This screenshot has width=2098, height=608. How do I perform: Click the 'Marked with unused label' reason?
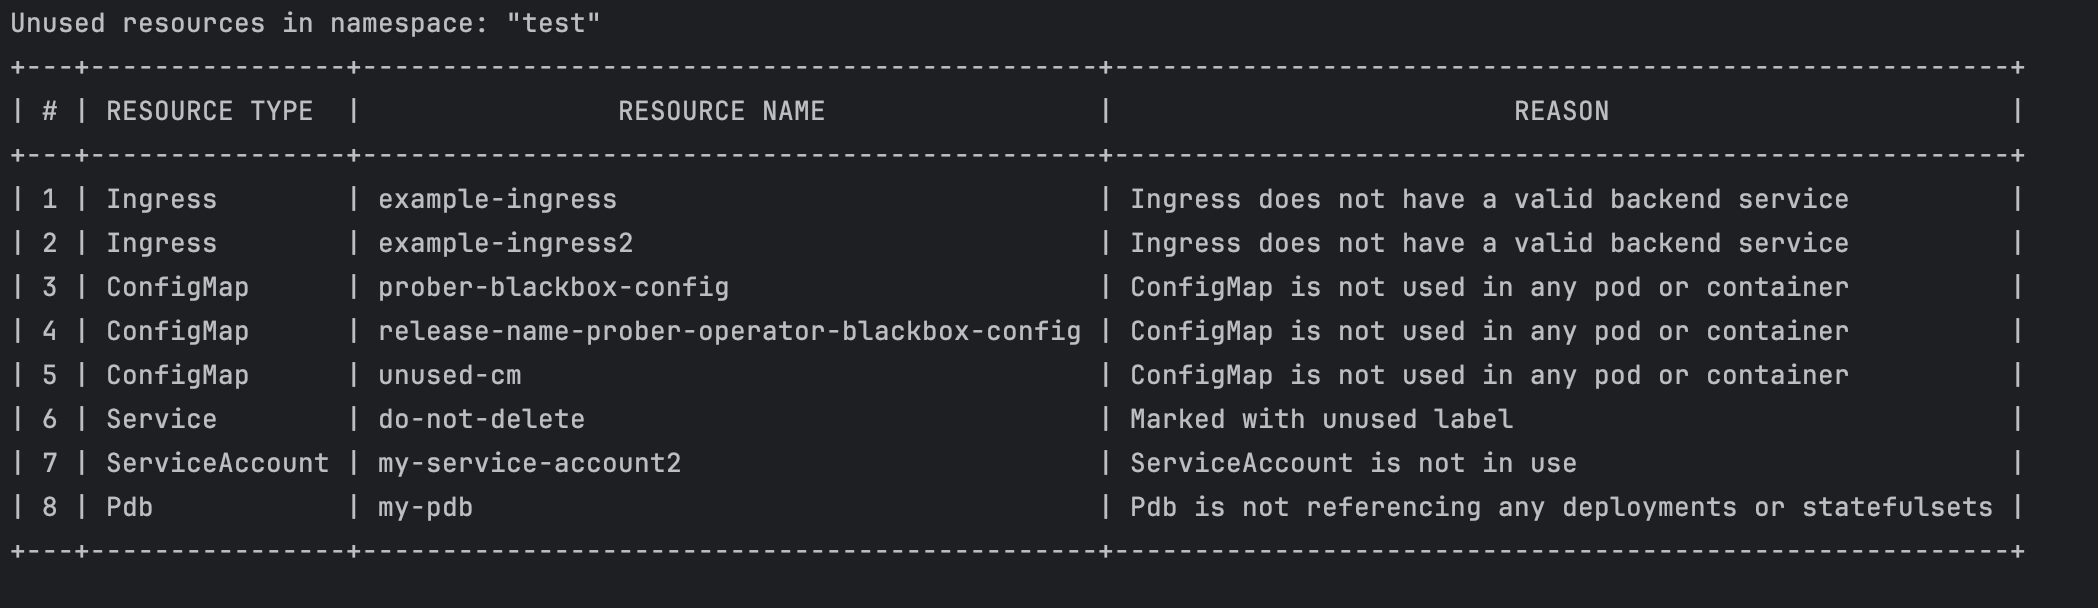point(1321,419)
